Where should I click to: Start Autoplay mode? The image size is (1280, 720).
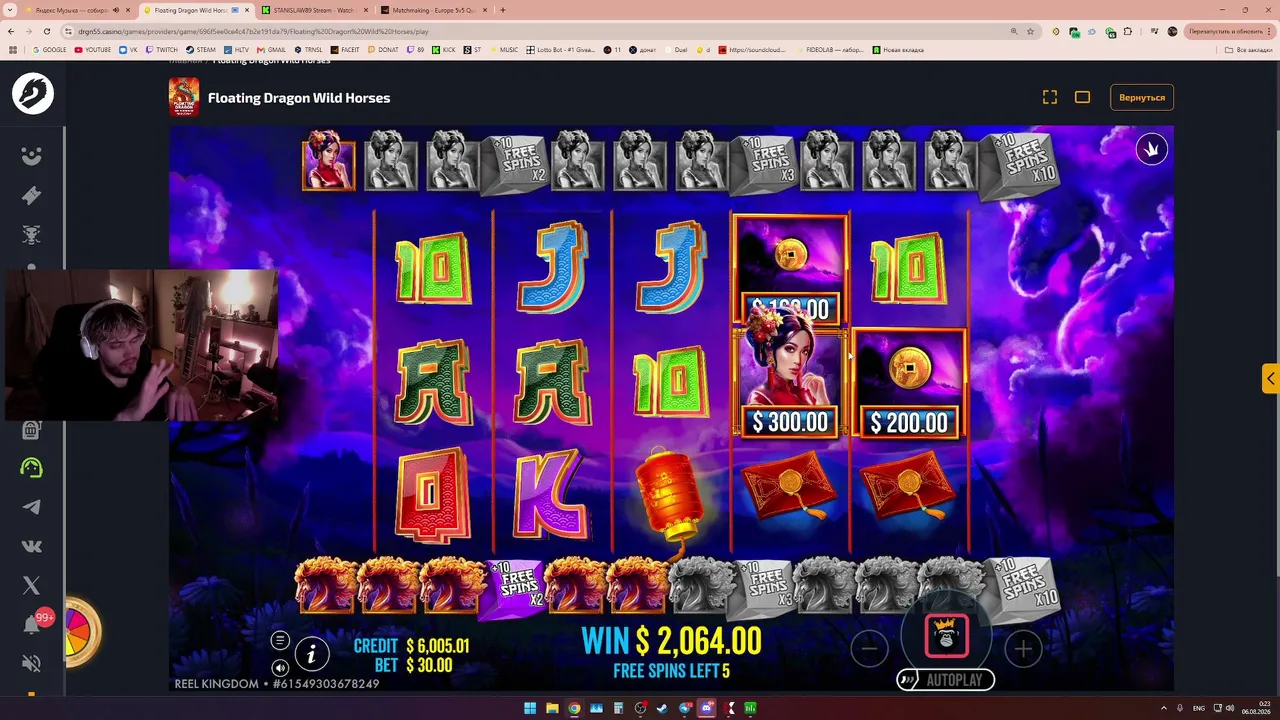(946, 680)
